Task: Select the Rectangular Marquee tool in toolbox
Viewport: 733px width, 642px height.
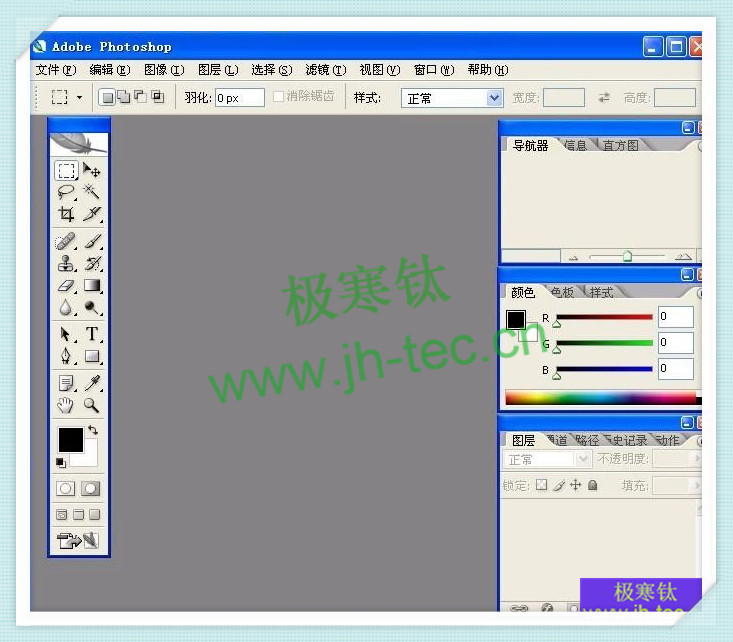Action: tap(66, 170)
